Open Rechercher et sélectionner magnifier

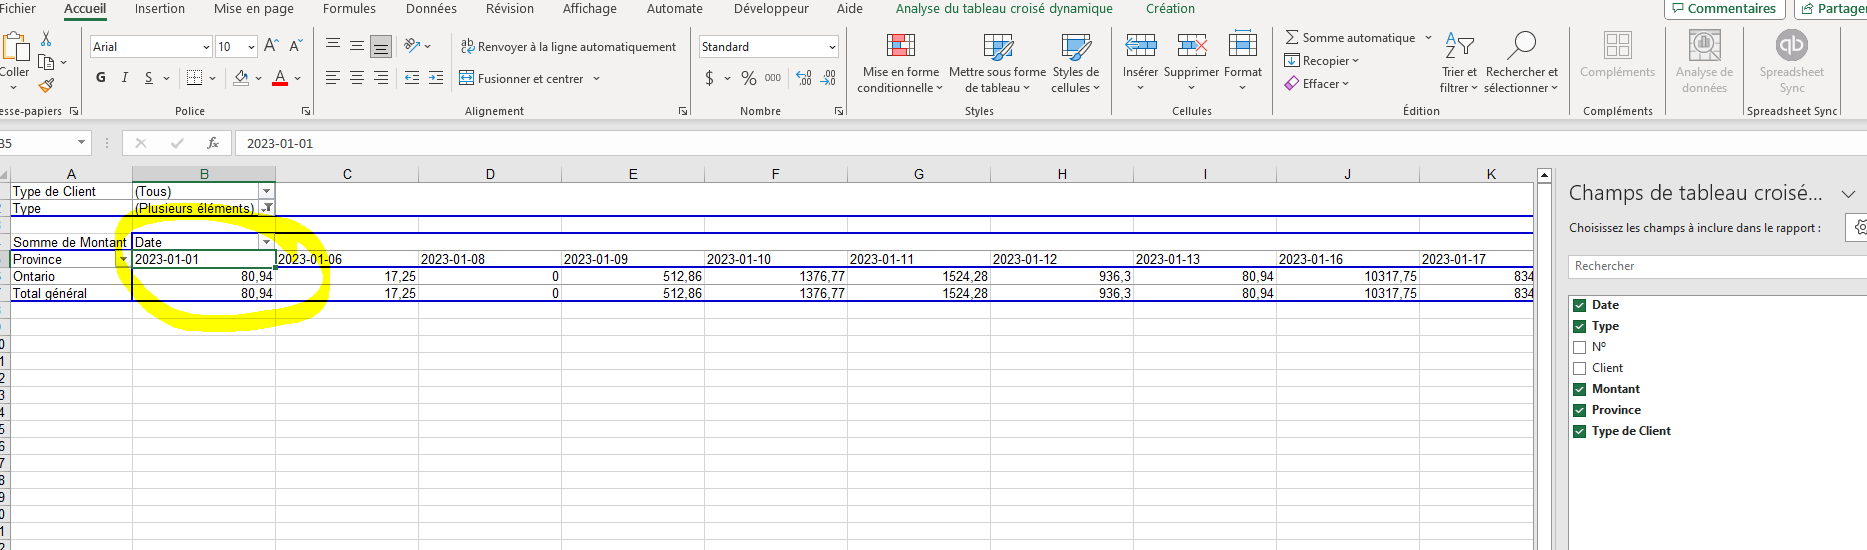(1521, 63)
